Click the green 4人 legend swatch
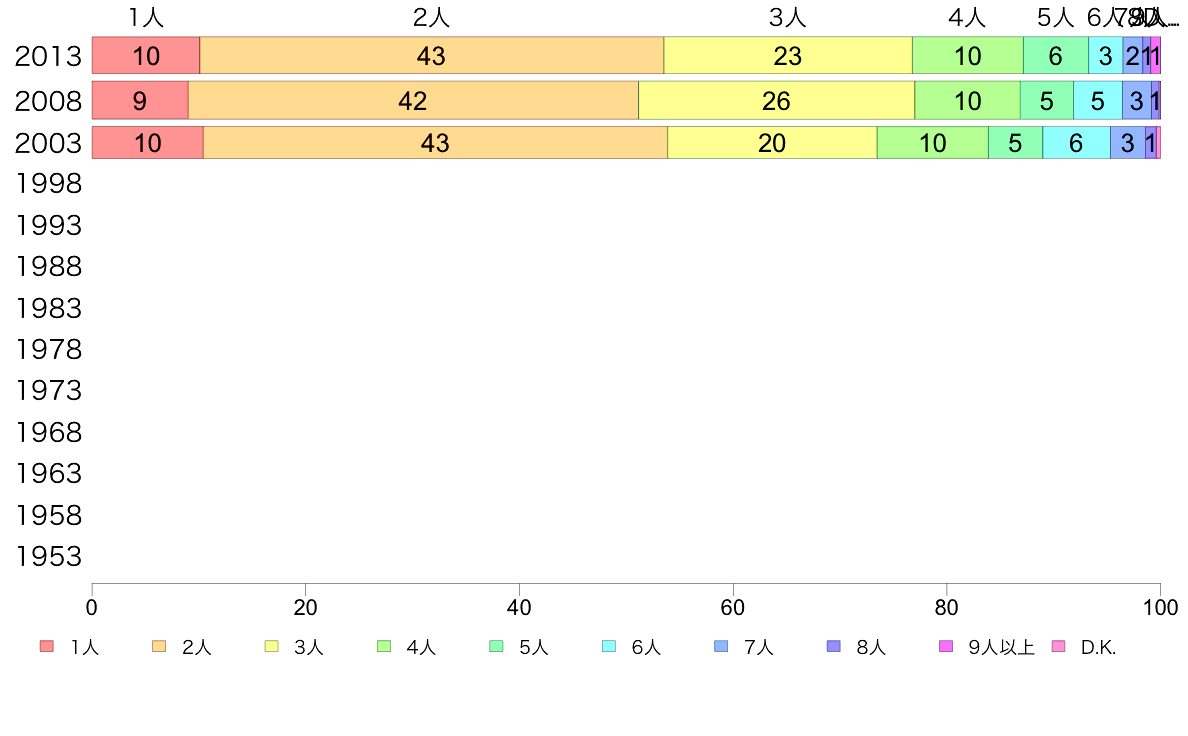1188x736 pixels. [384, 647]
